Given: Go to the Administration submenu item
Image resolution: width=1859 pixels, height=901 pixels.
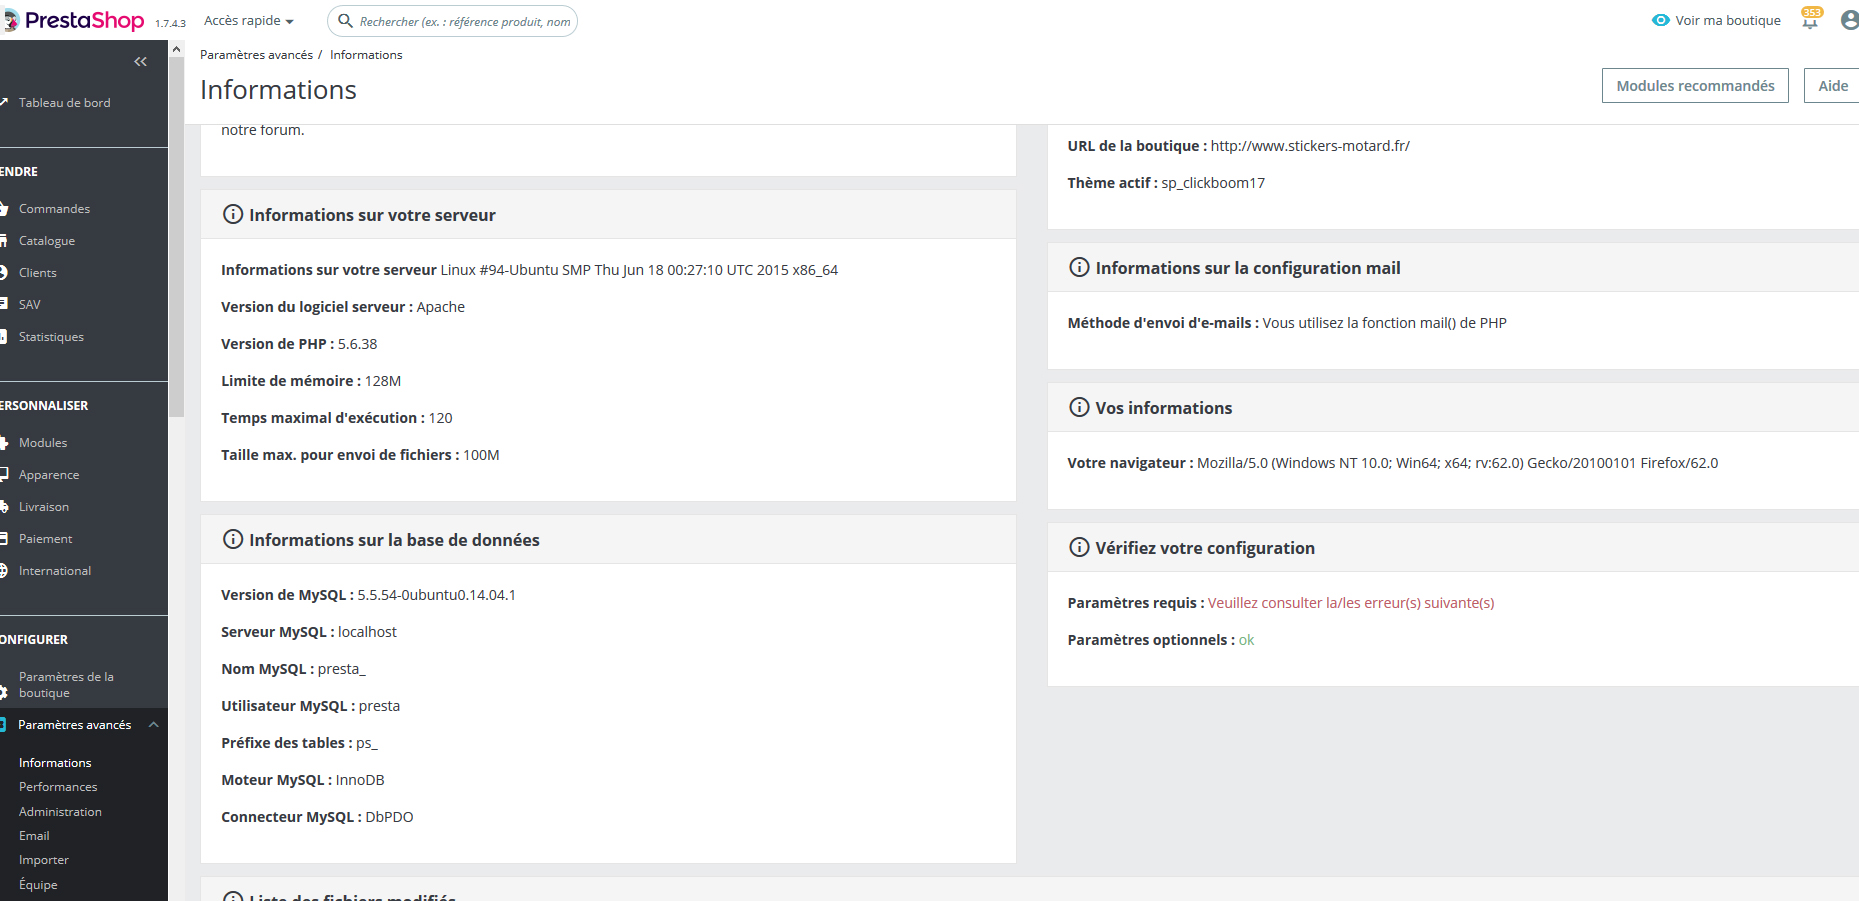Looking at the screenshot, I should click(60, 812).
